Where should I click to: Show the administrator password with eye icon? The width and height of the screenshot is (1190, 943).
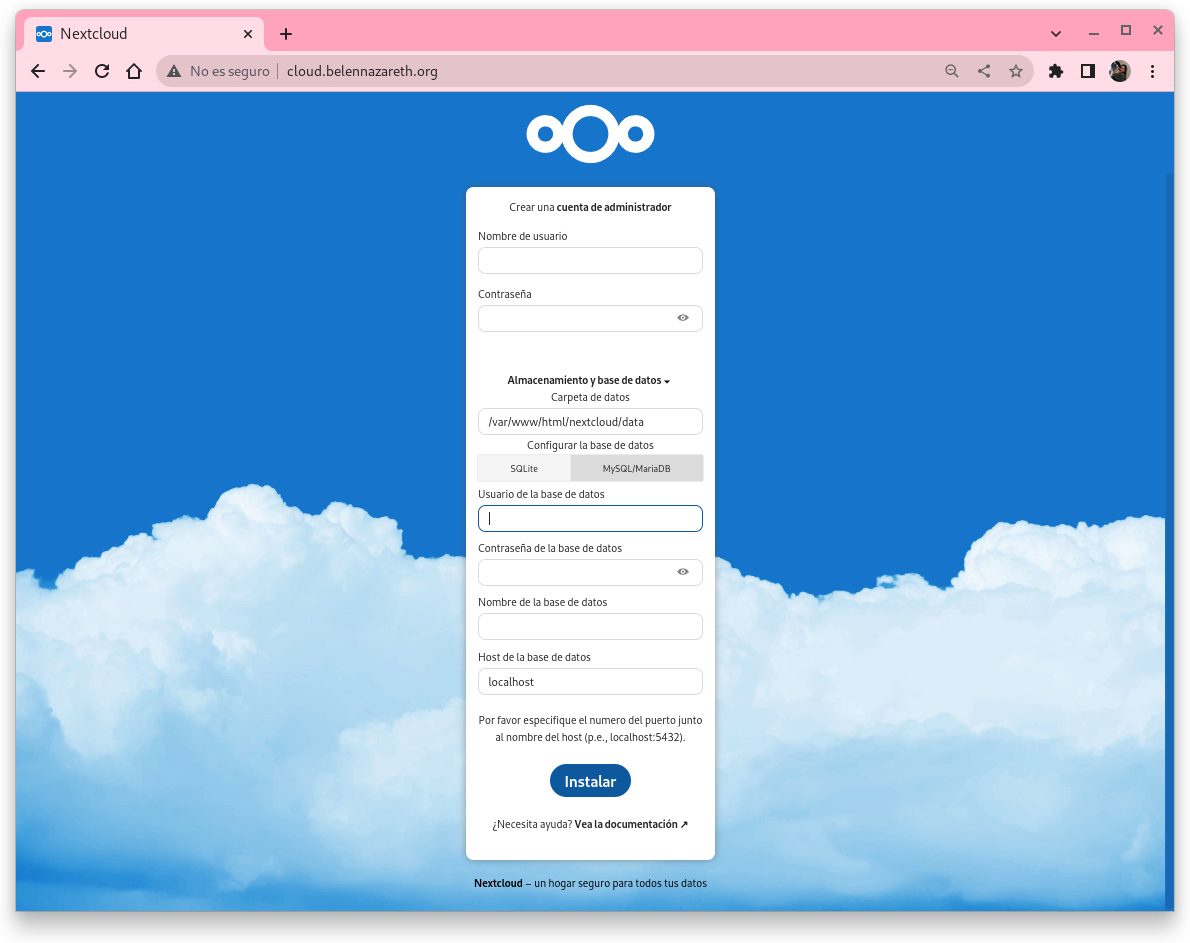pyautogui.click(x=683, y=318)
